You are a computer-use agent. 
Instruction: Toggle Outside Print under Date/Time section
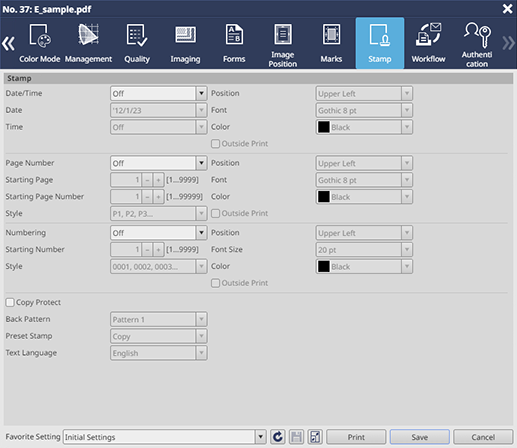(215, 144)
